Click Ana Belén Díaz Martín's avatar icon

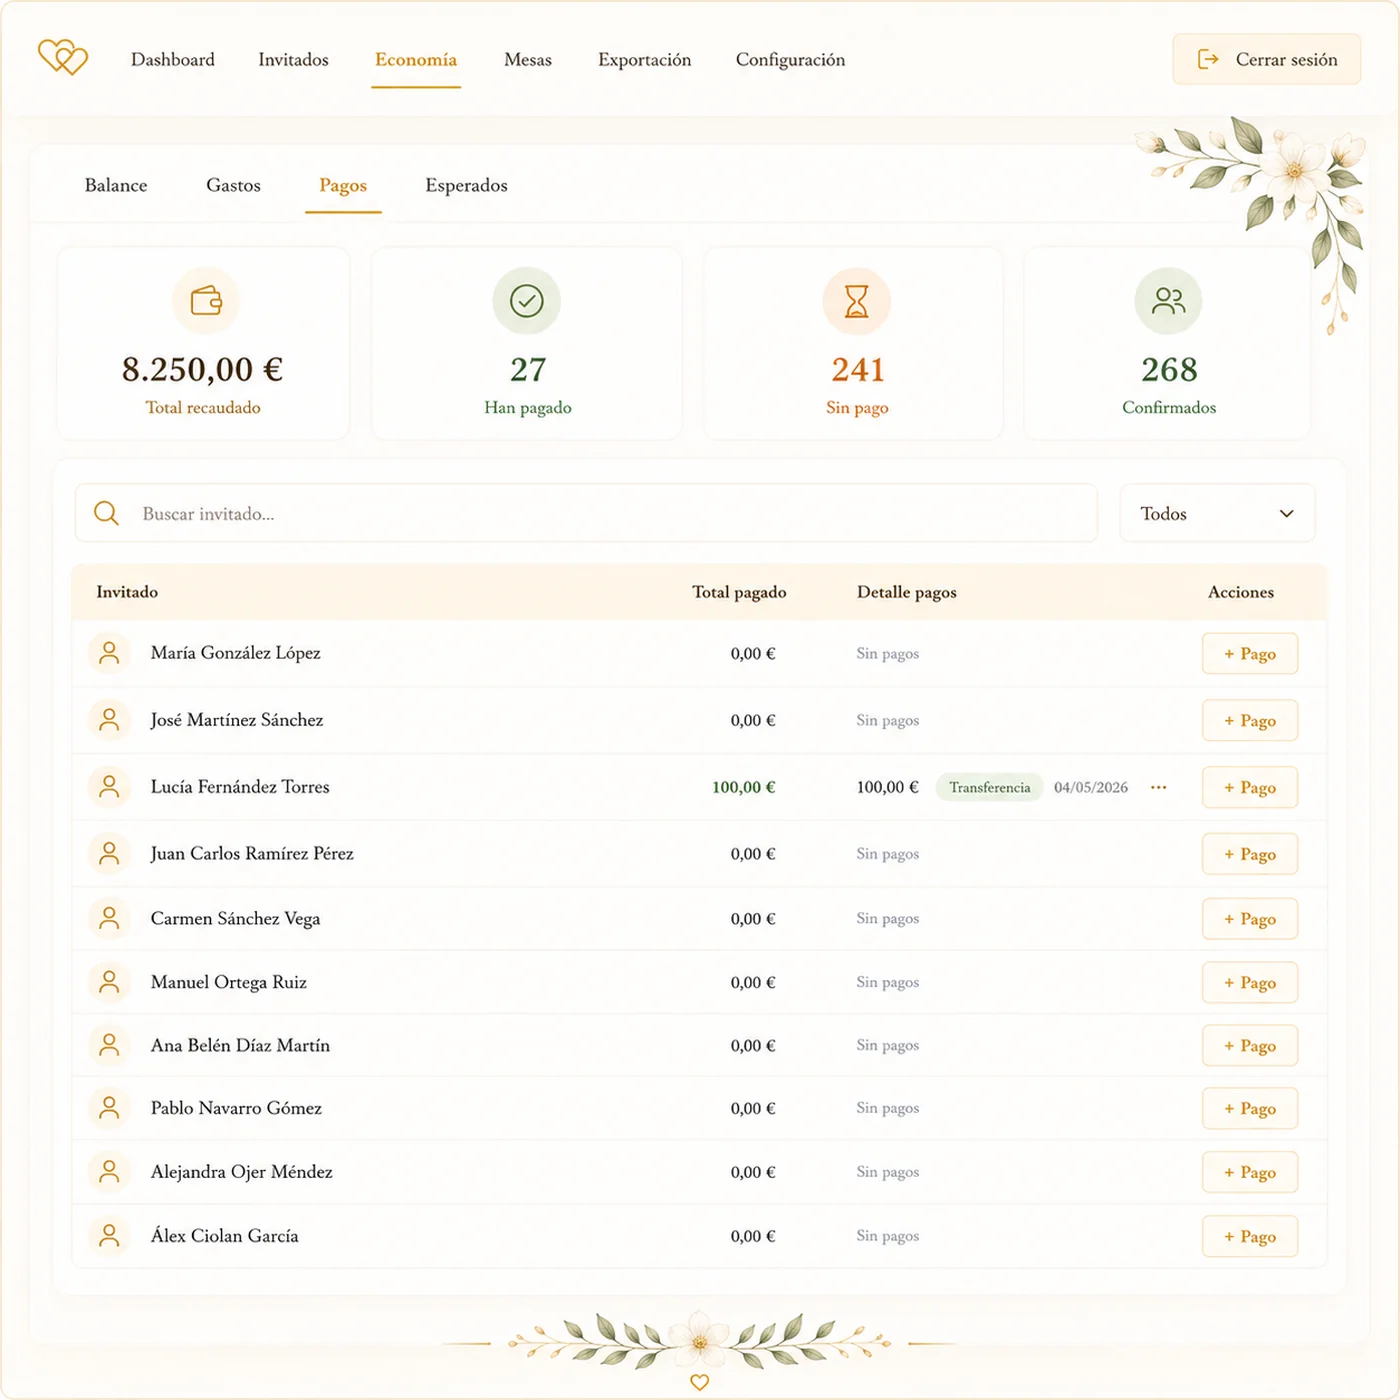pos(110,1045)
